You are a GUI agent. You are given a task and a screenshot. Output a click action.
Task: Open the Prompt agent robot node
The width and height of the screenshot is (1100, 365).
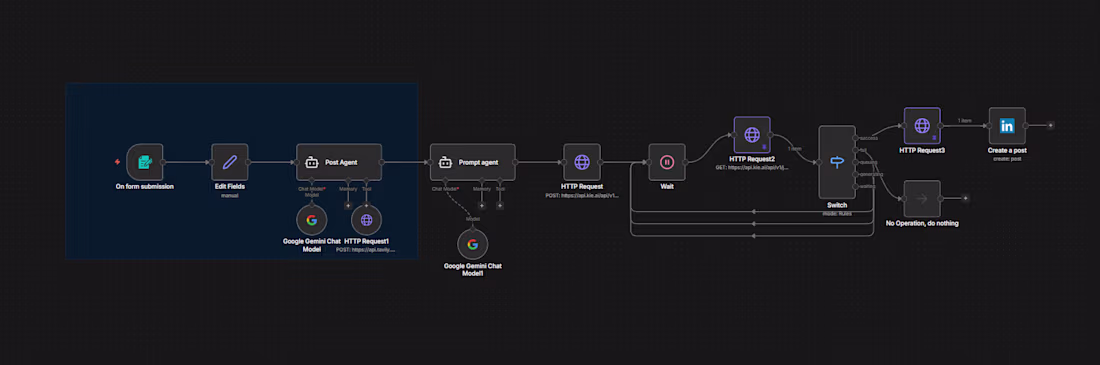[x=473, y=162]
